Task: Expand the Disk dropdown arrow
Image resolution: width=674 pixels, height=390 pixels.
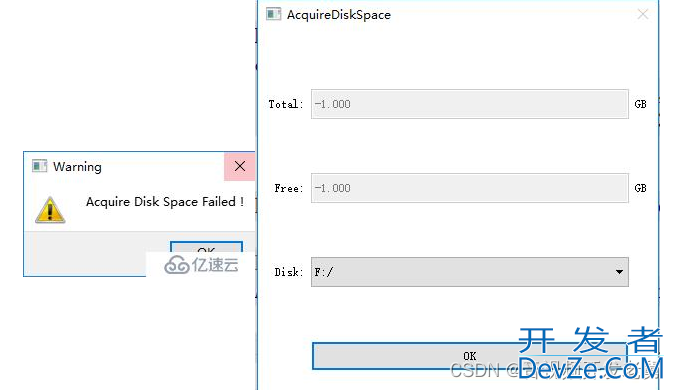Action: coord(619,272)
